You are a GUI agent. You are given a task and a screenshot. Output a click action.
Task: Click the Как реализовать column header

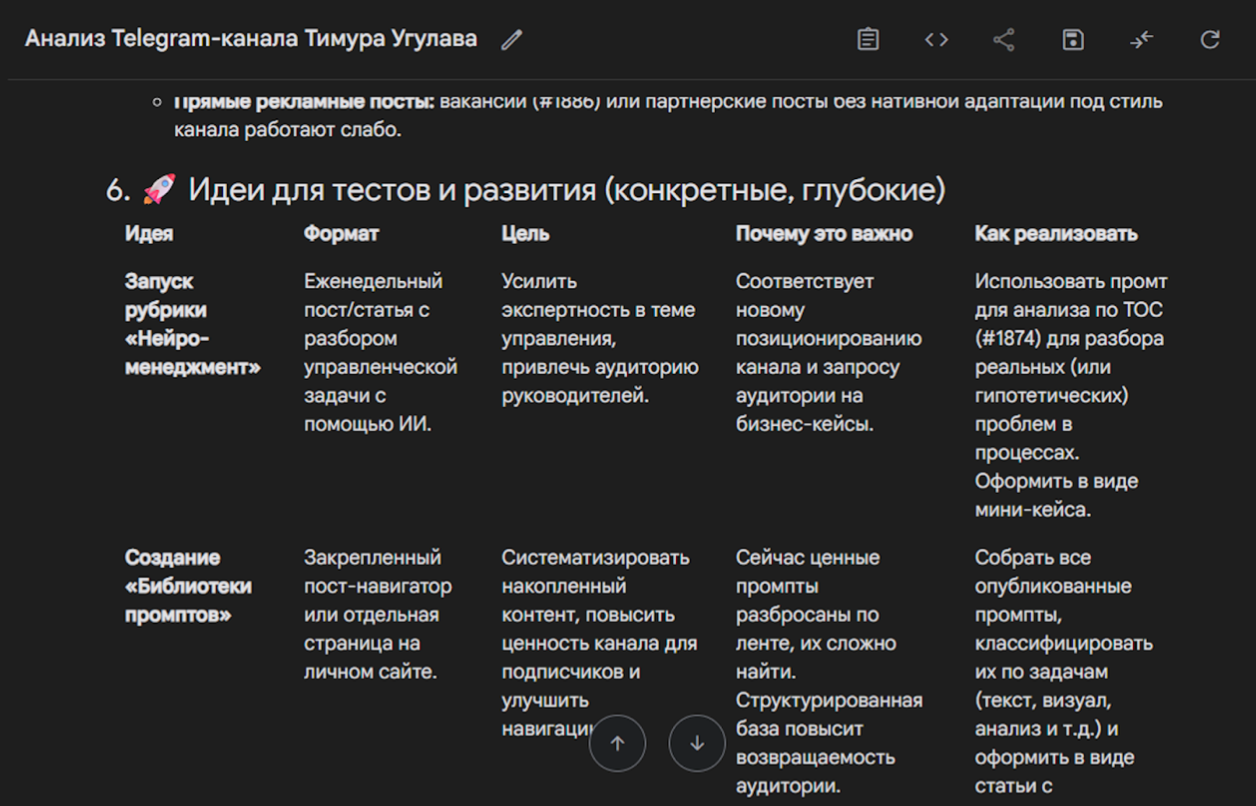(x=1056, y=234)
